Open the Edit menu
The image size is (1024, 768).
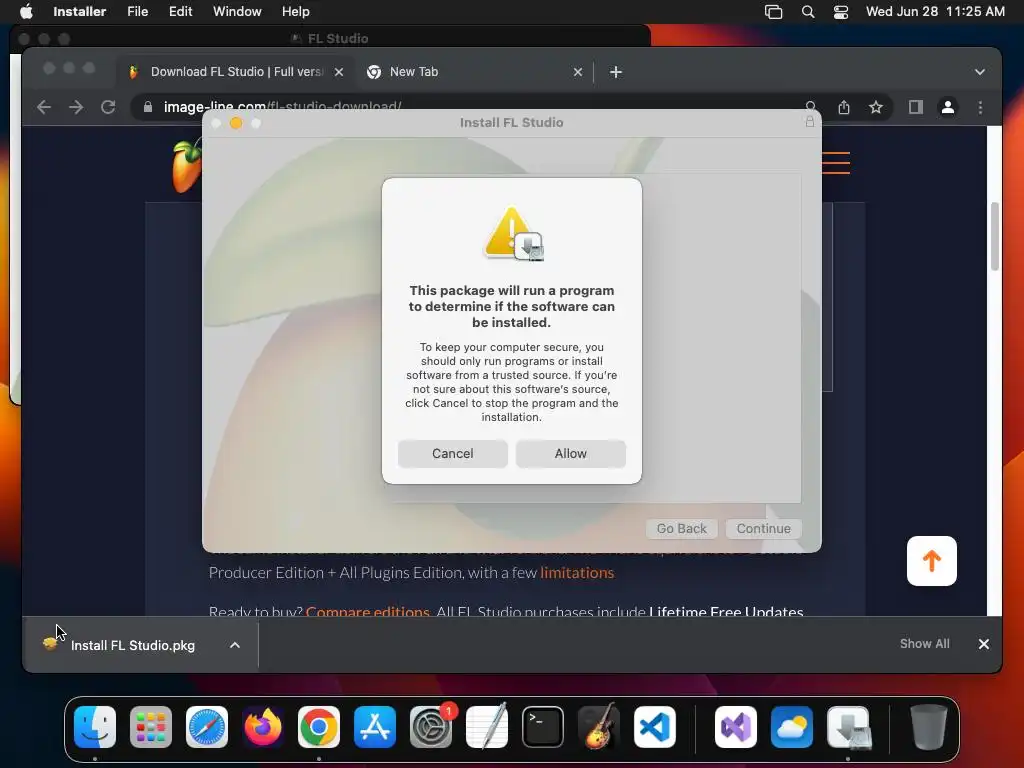(180, 11)
